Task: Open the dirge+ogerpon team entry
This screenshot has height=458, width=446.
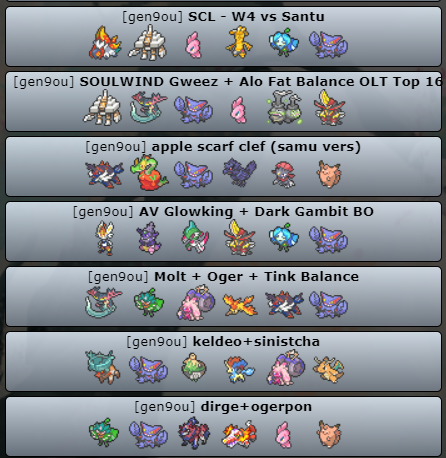Action: pyautogui.click(x=223, y=427)
